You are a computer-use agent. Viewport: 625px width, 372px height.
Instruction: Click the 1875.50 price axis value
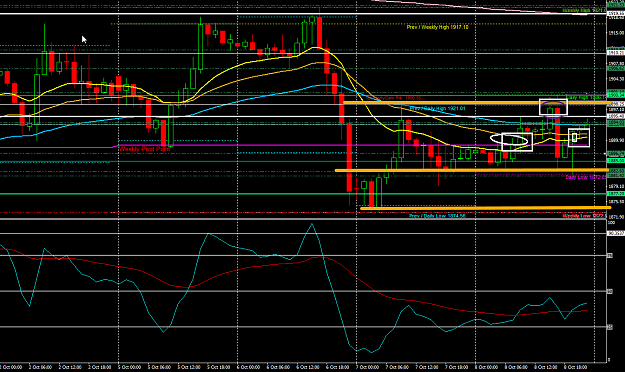tap(616, 202)
